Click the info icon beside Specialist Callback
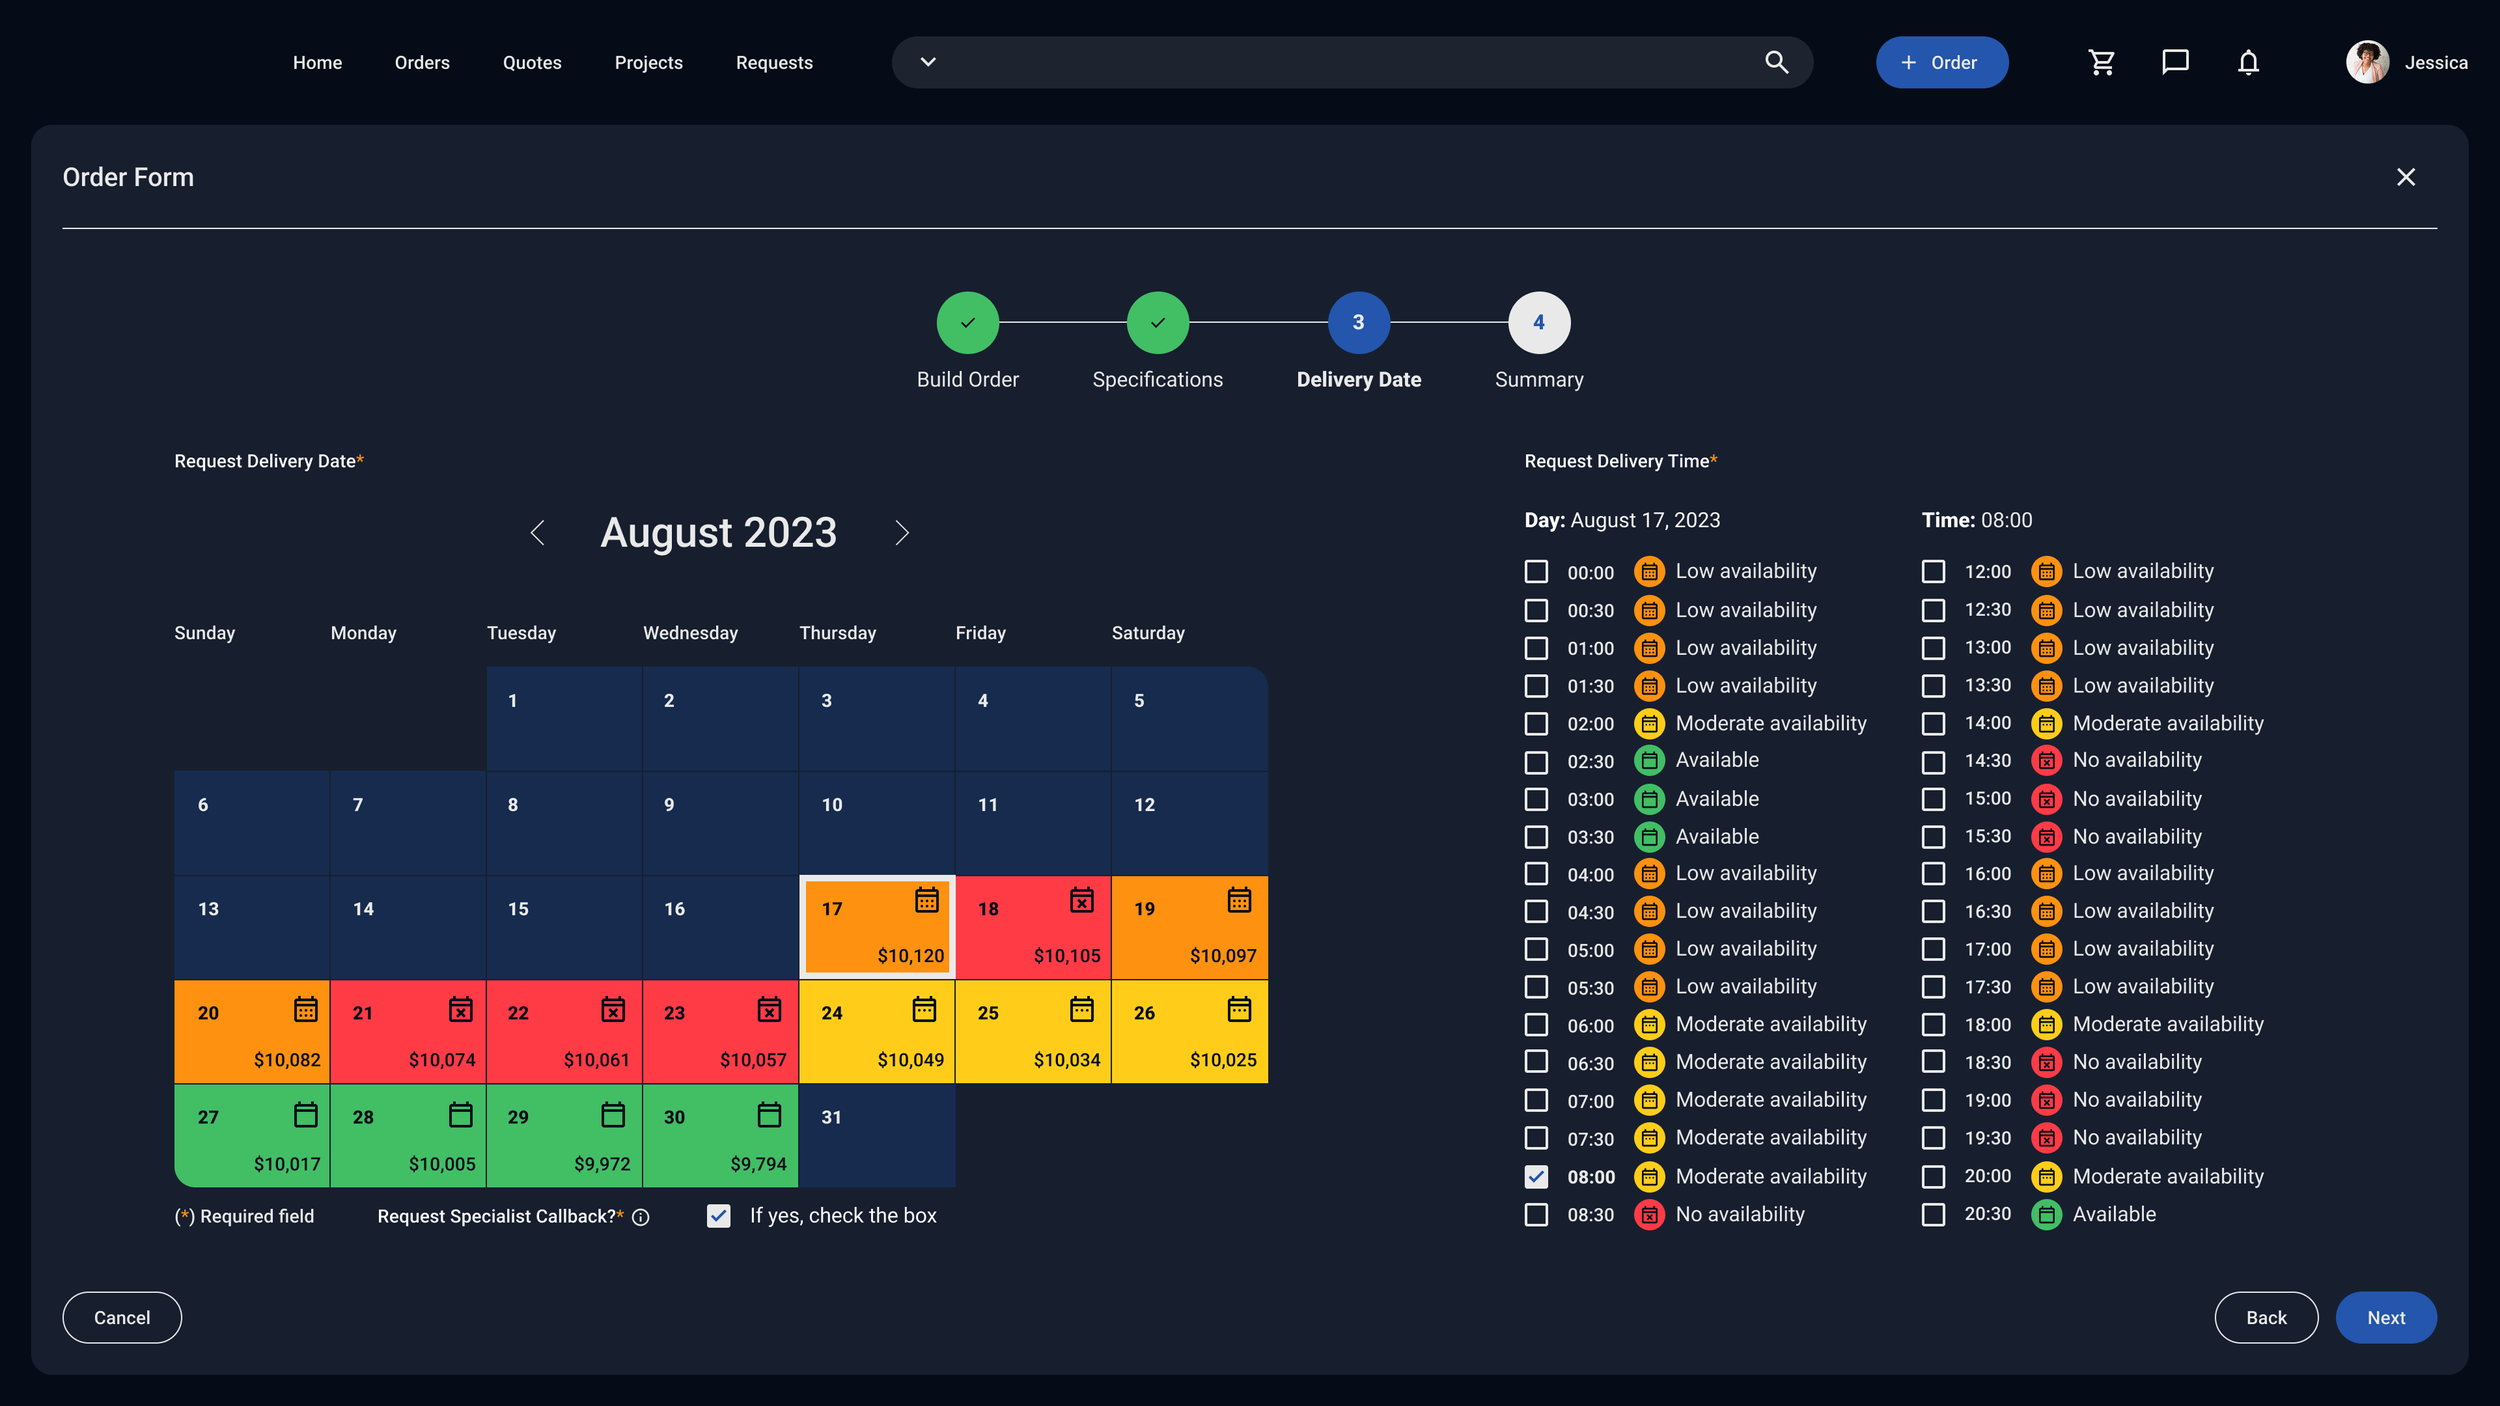Image resolution: width=2500 pixels, height=1406 pixels. (641, 1217)
